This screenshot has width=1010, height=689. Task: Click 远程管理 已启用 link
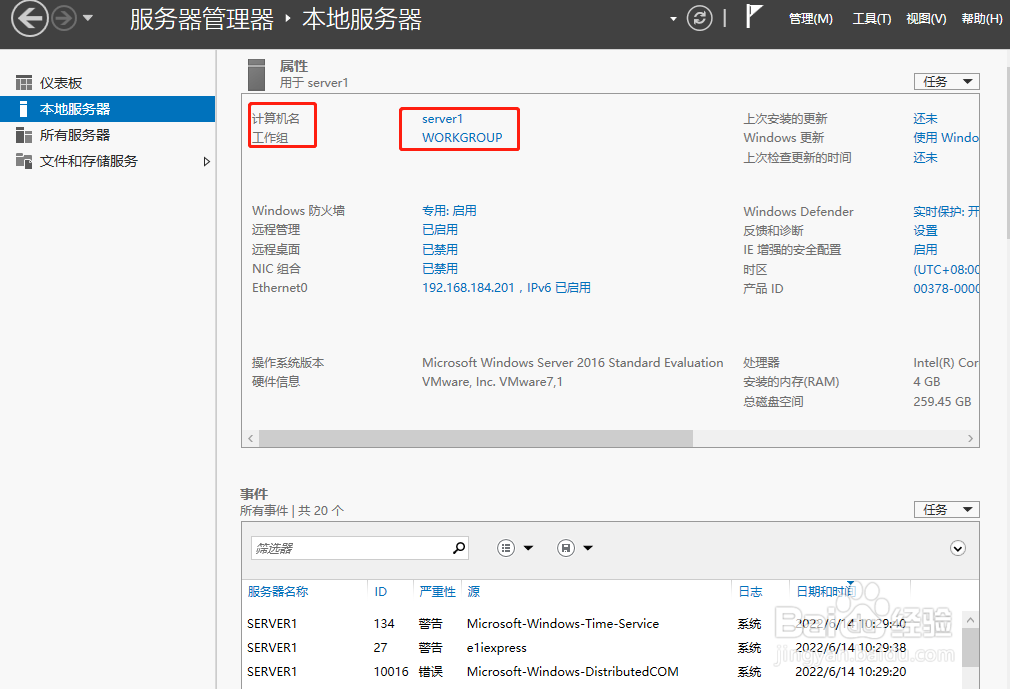[440, 230]
